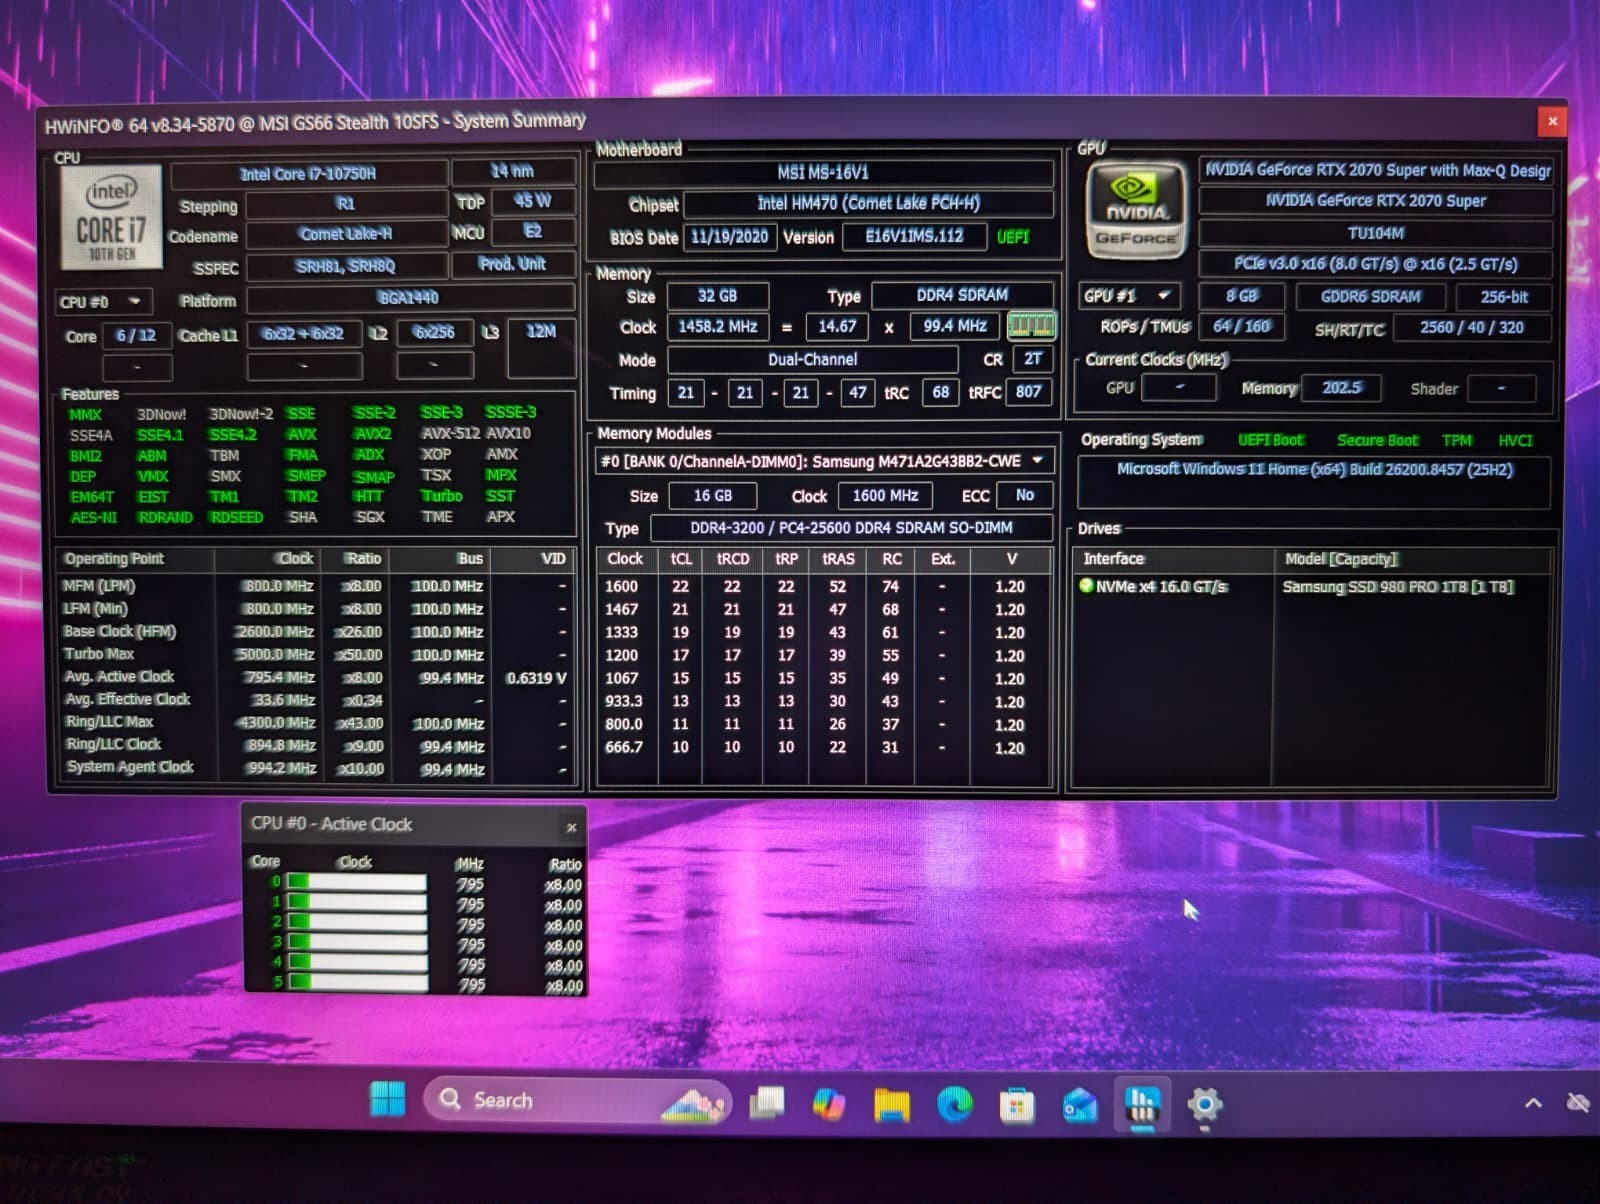The image size is (1600, 1204).
Task: Click the TU104M GPU codename field
Action: point(1376,233)
